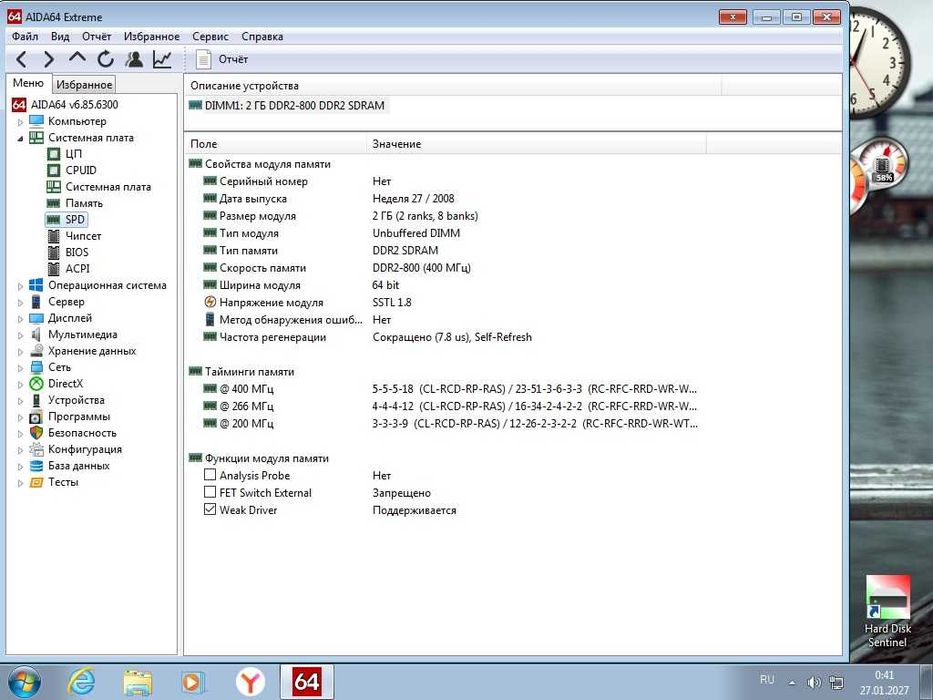Select Системная плата child item under motherboard
This screenshot has height=700, width=933.
pos(108,187)
